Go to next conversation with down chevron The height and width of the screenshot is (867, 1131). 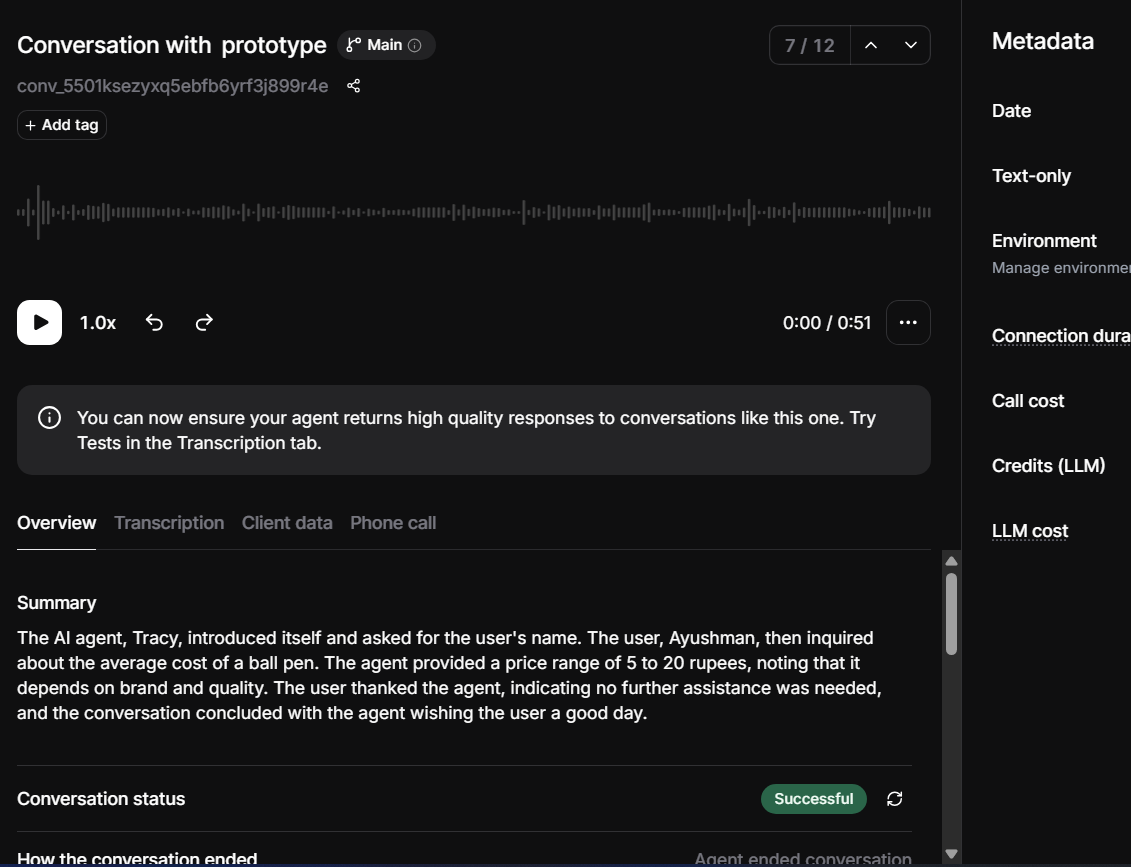pos(911,45)
